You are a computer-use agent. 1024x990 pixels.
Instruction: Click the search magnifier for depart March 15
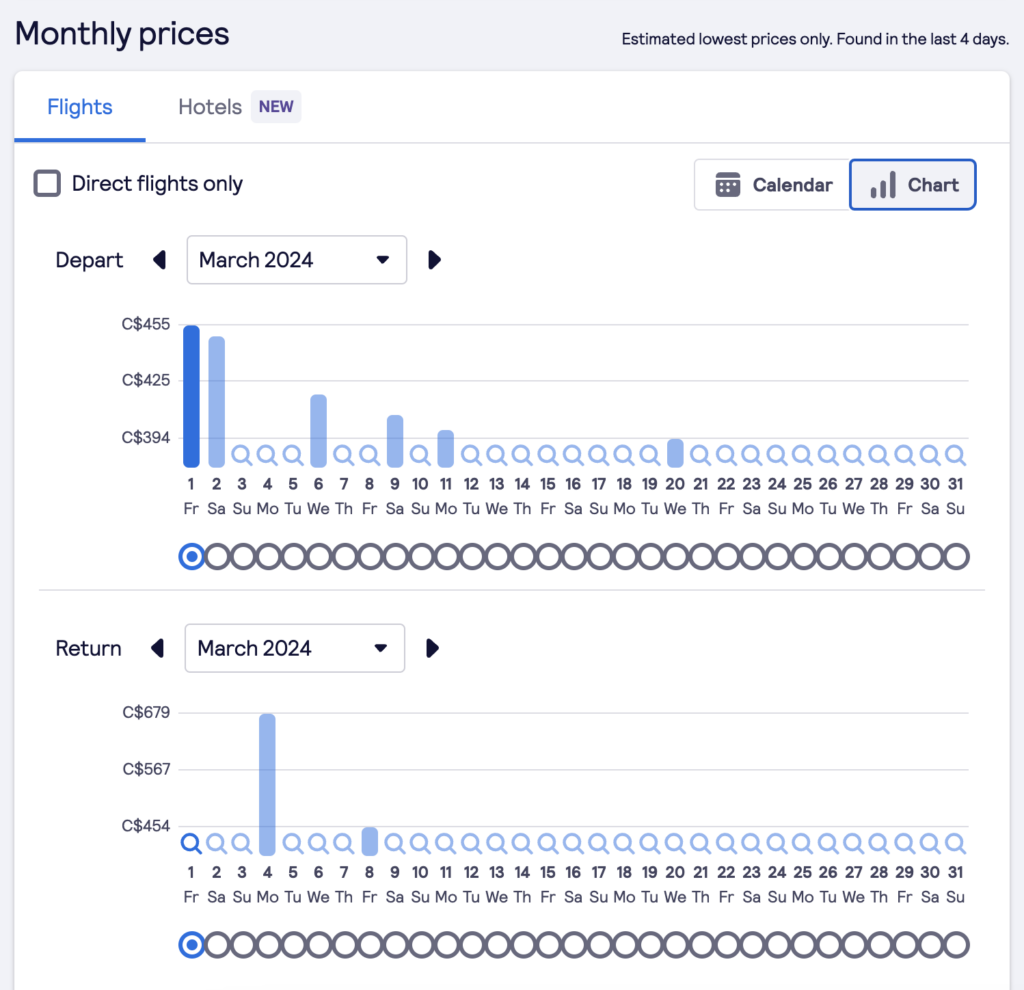pyautogui.click(x=548, y=455)
